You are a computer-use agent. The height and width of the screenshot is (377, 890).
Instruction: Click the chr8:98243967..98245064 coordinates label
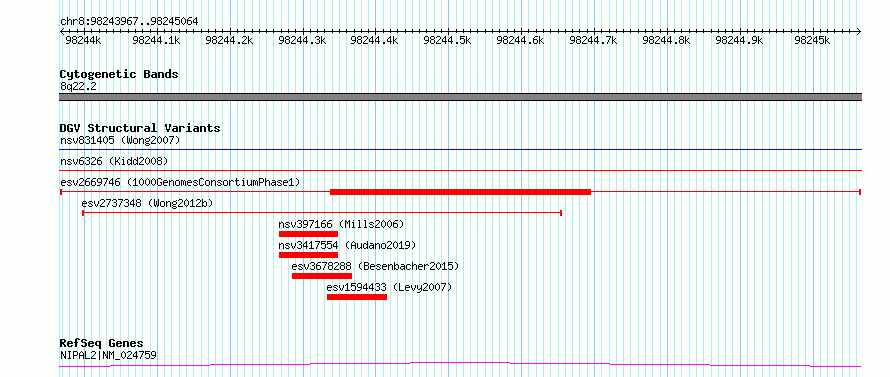tap(129, 22)
